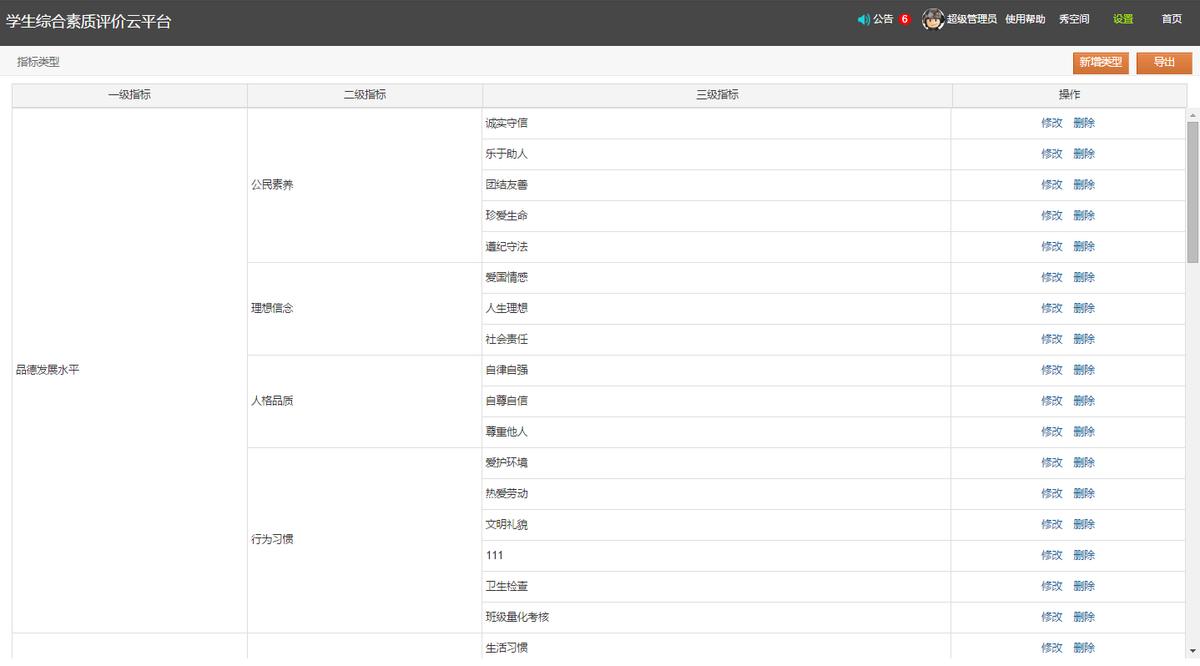
Task: Click the 新增类型 button
Action: pos(1101,62)
